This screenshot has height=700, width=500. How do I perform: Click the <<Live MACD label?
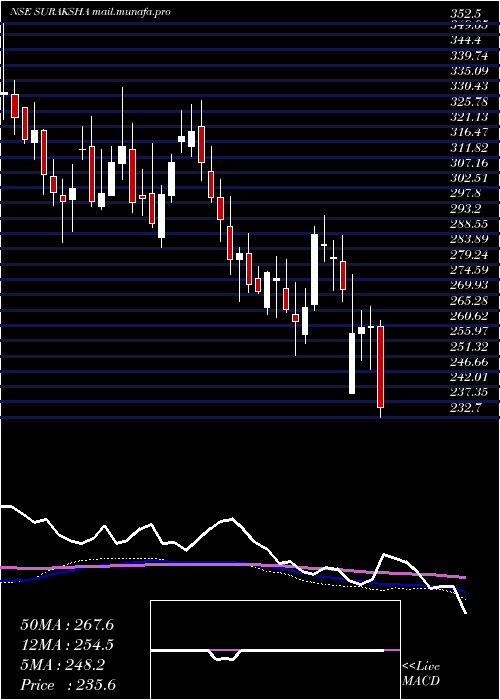pyautogui.click(x=421, y=674)
